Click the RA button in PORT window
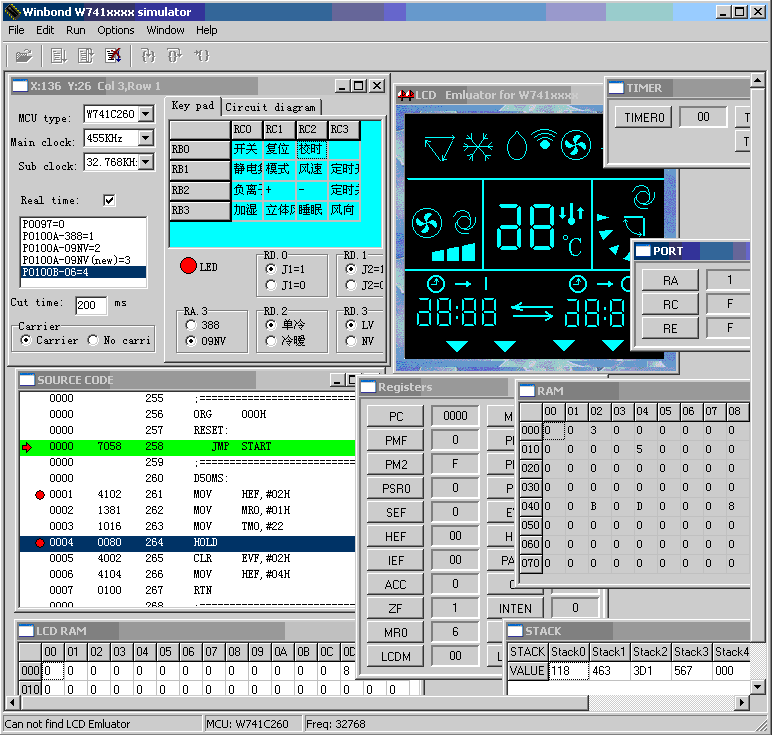772x735 pixels. click(x=670, y=281)
